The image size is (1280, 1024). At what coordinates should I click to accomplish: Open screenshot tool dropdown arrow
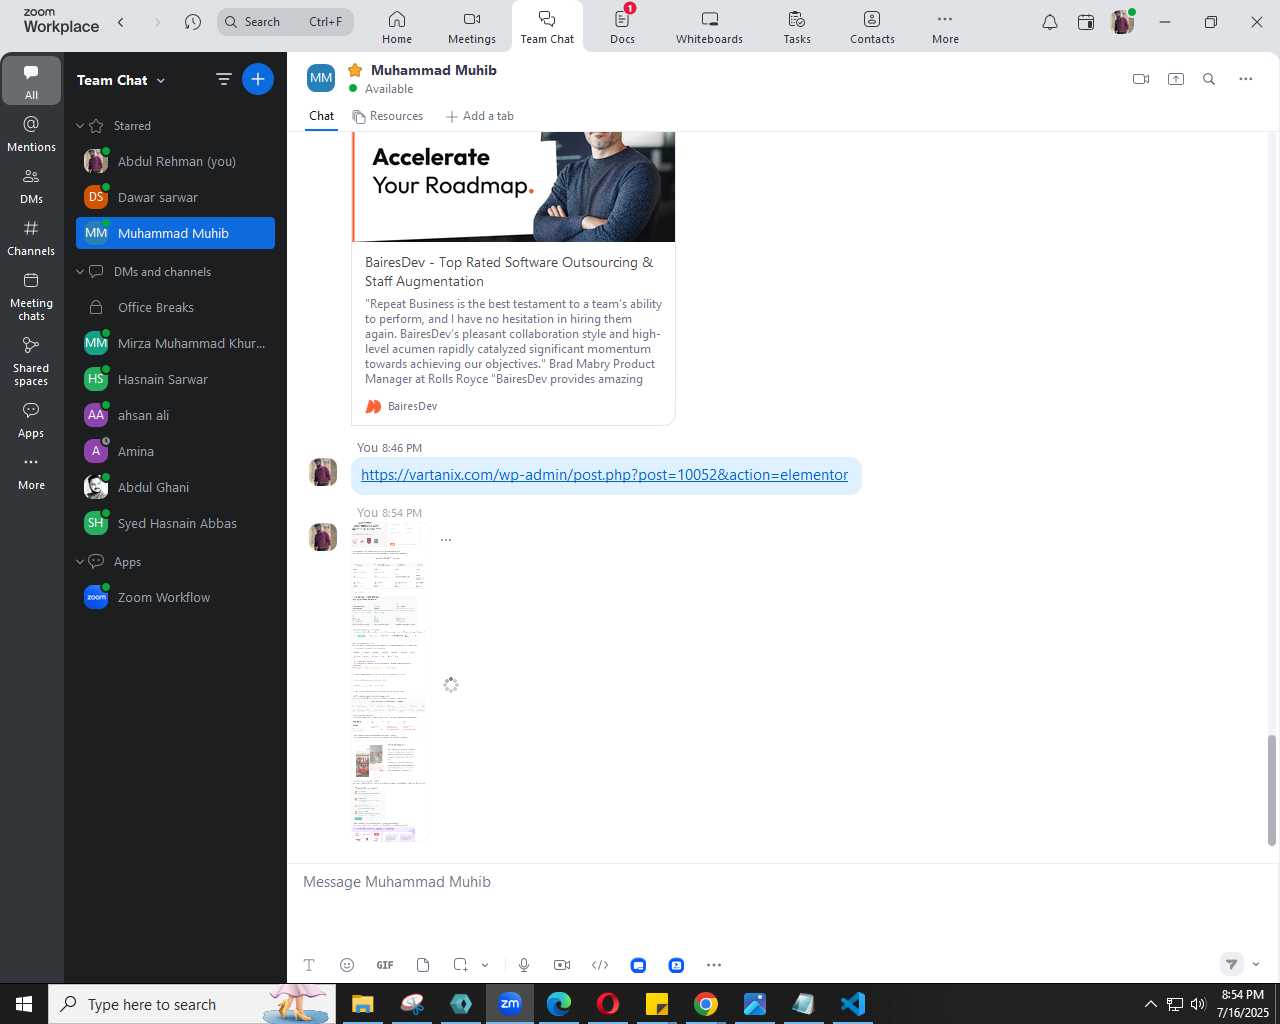click(x=485, y=965)
